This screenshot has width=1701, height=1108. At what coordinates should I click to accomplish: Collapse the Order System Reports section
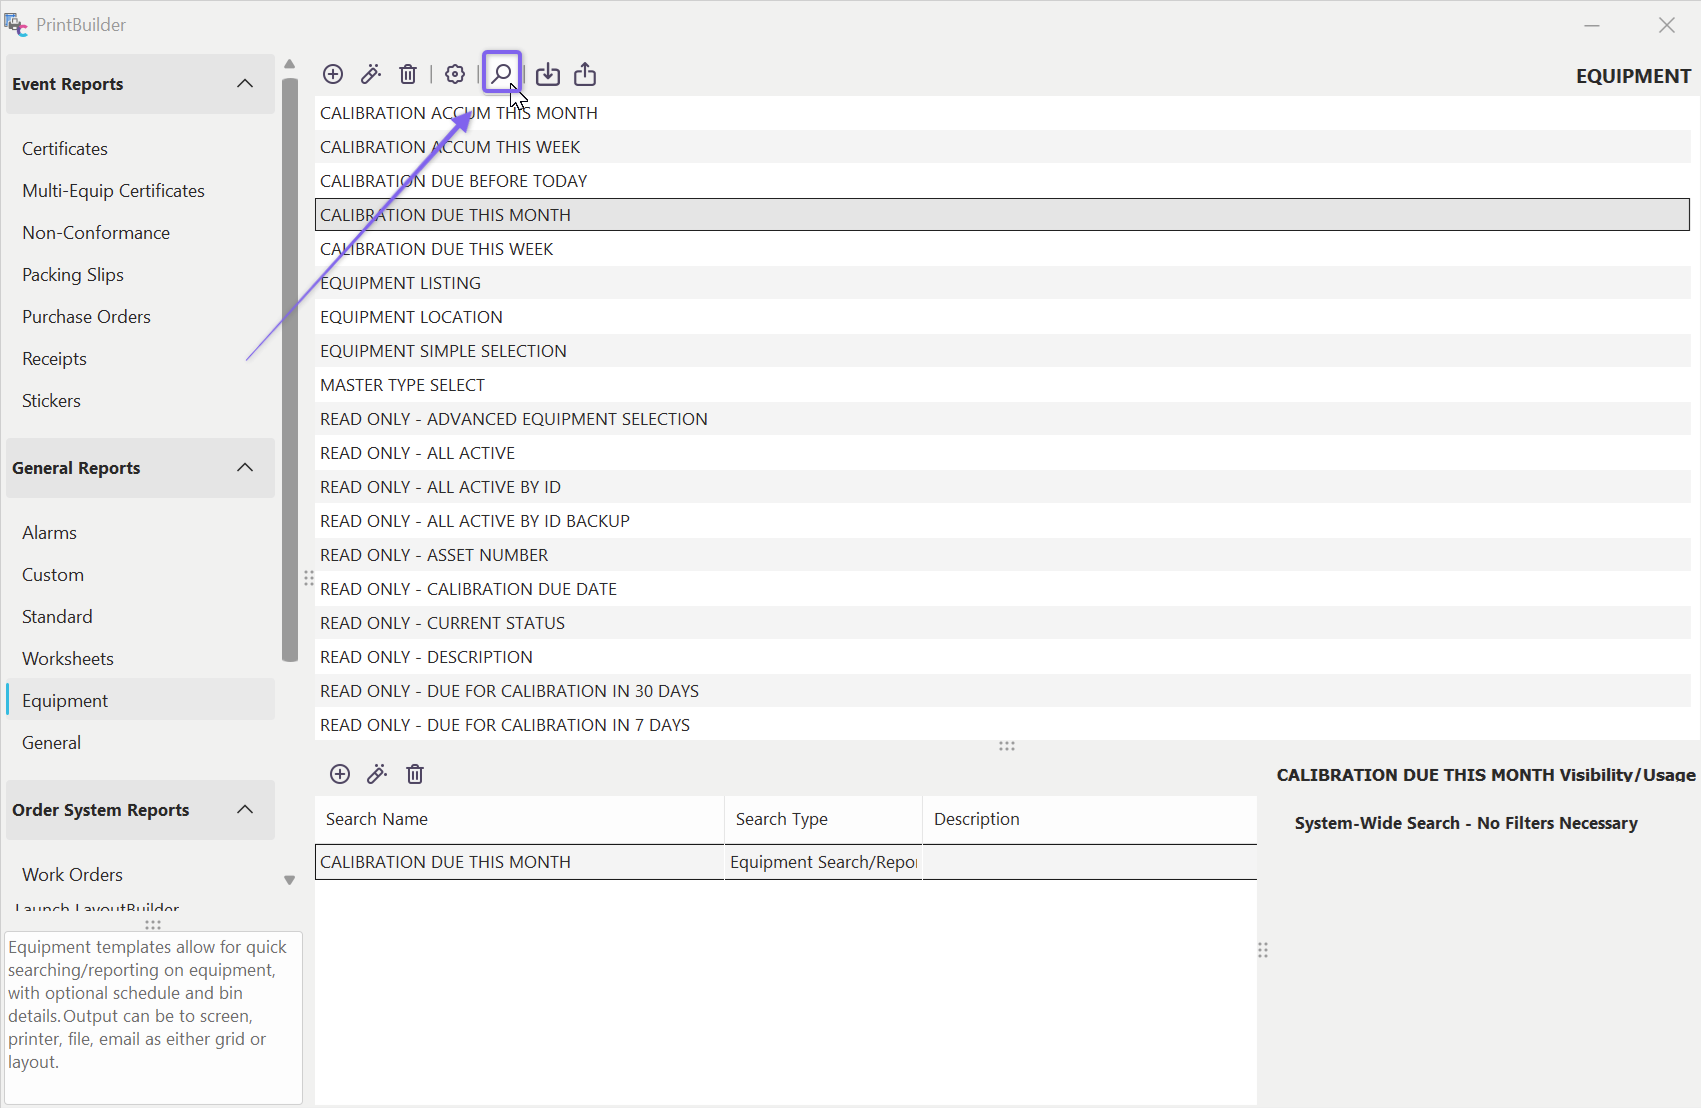244,810
